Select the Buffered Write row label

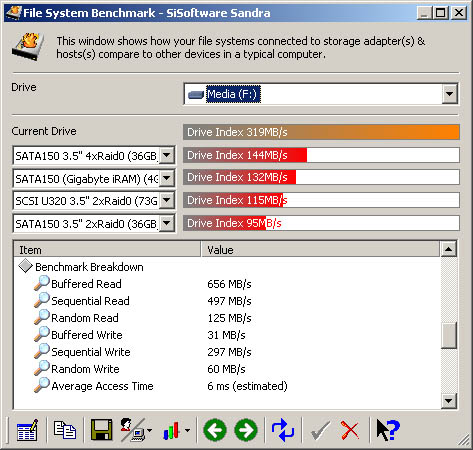tap(87, 335)
